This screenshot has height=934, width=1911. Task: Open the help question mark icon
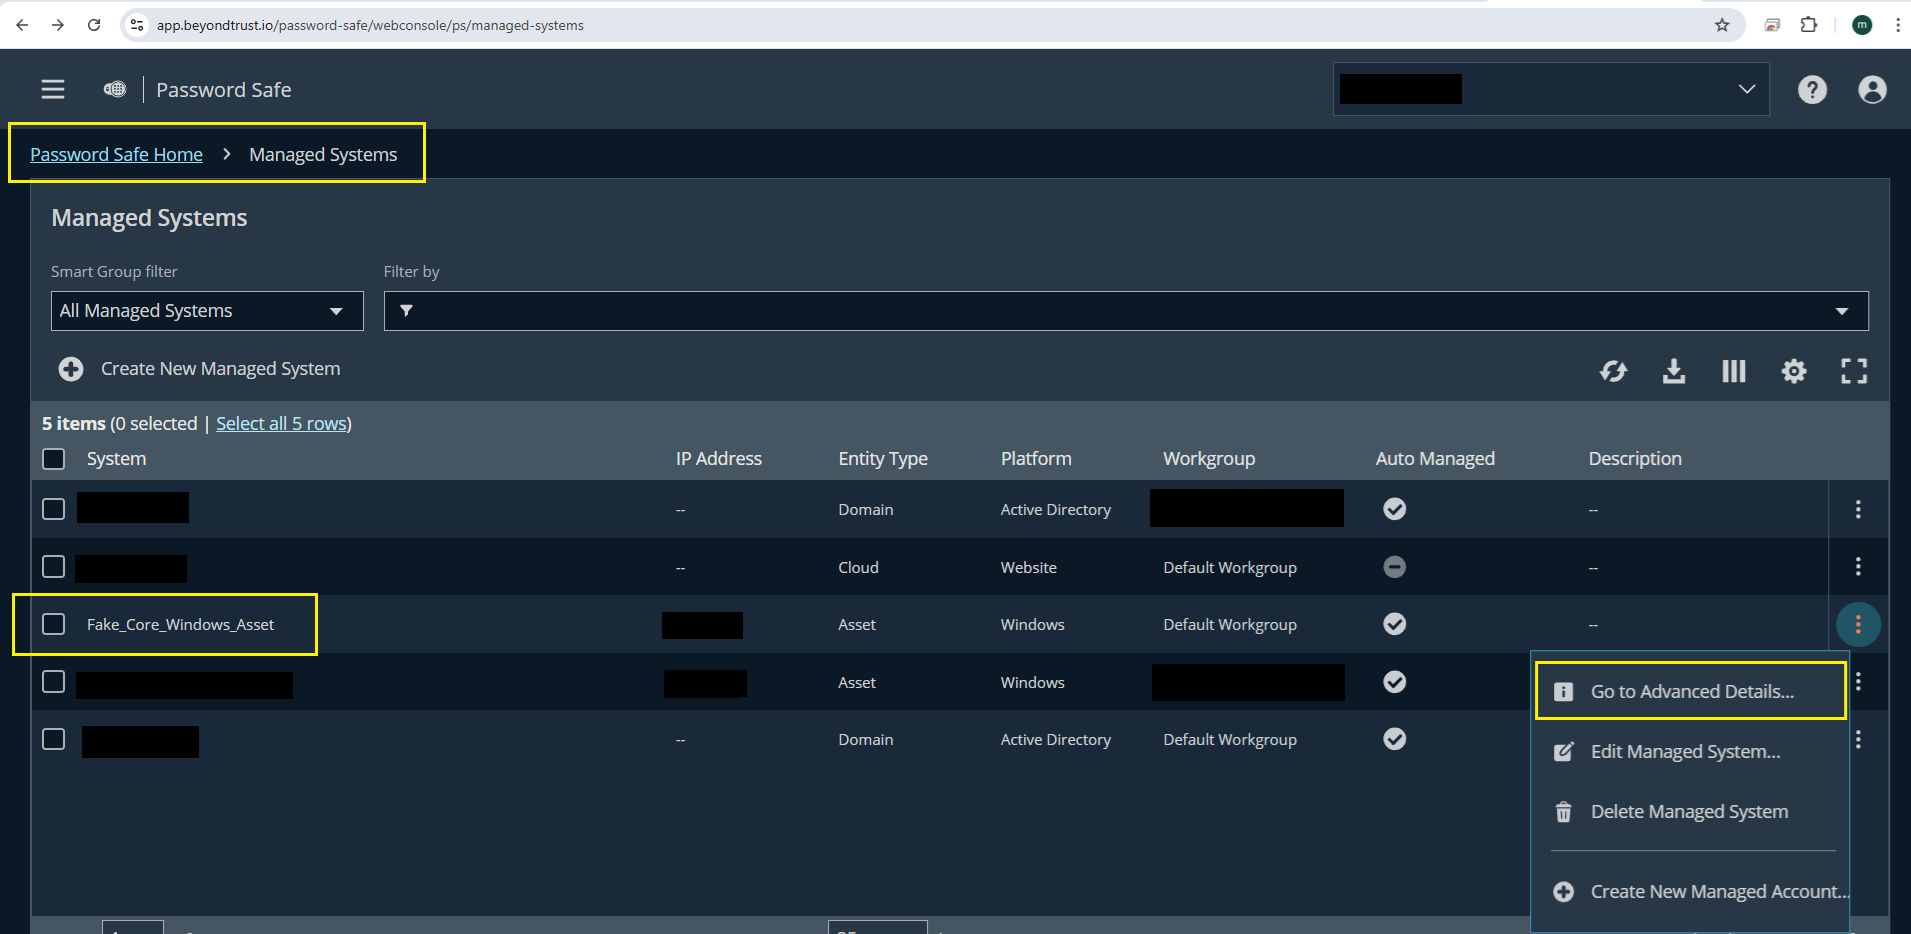(x=1812, y=90)
